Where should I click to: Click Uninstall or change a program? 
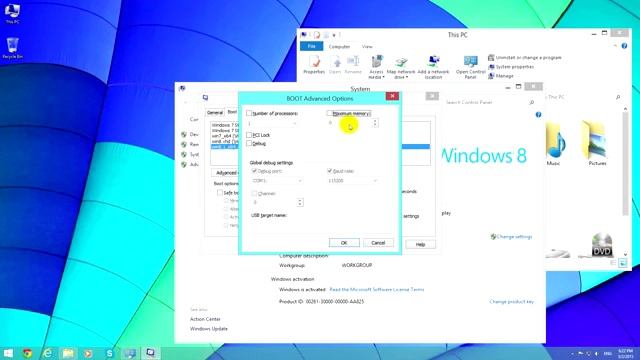524,58
